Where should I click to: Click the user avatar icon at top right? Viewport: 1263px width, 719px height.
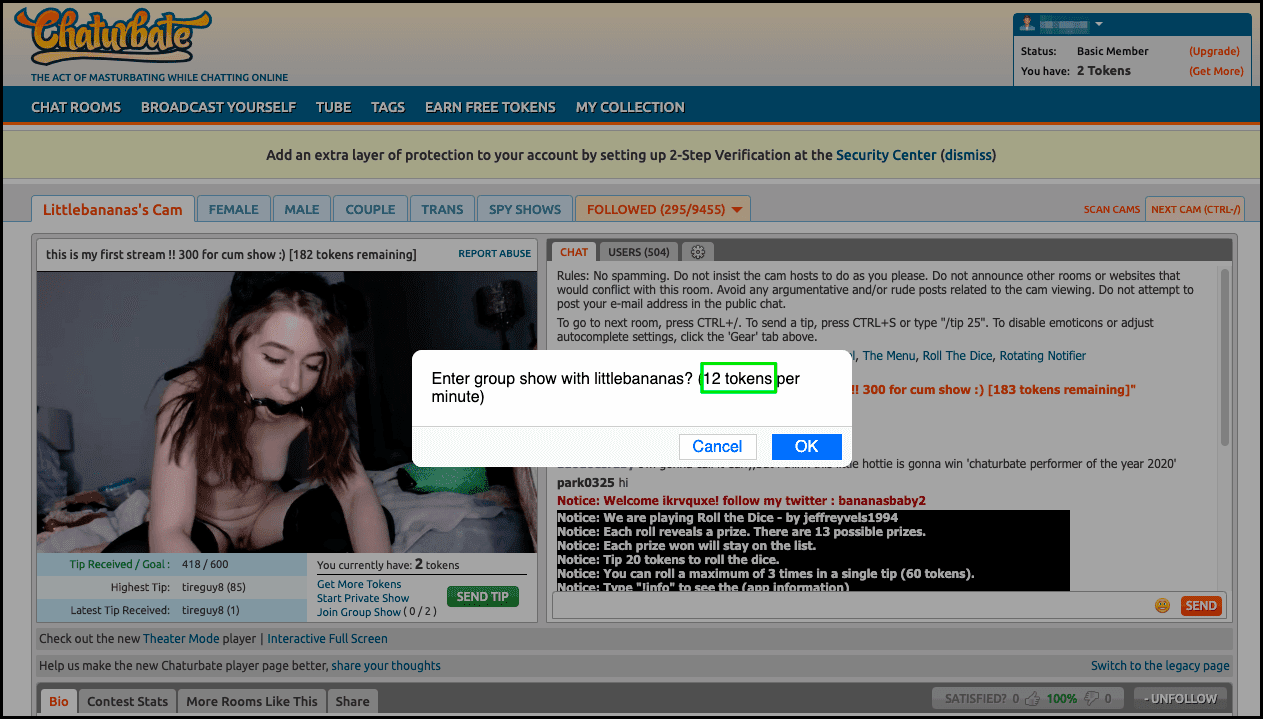tap(1028, 25)
